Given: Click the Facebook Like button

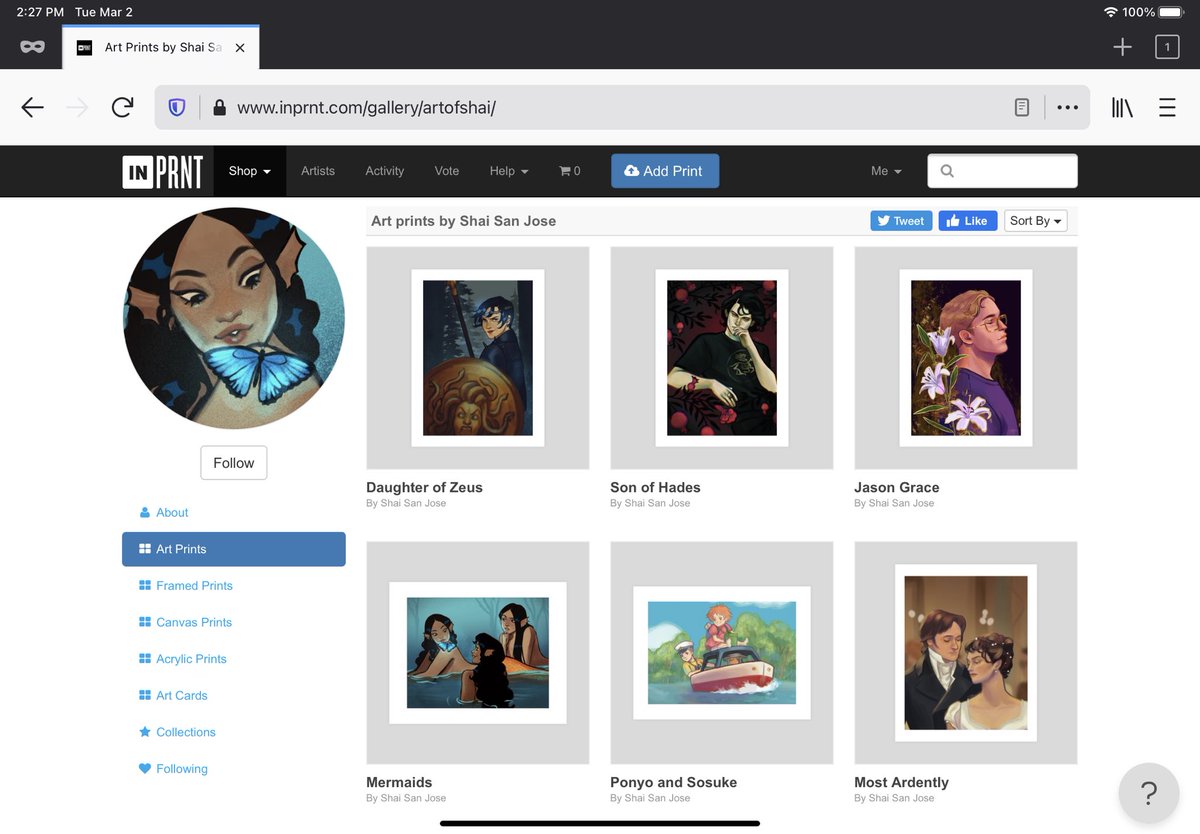Looking at the screenshot, I should click(967, 221).
